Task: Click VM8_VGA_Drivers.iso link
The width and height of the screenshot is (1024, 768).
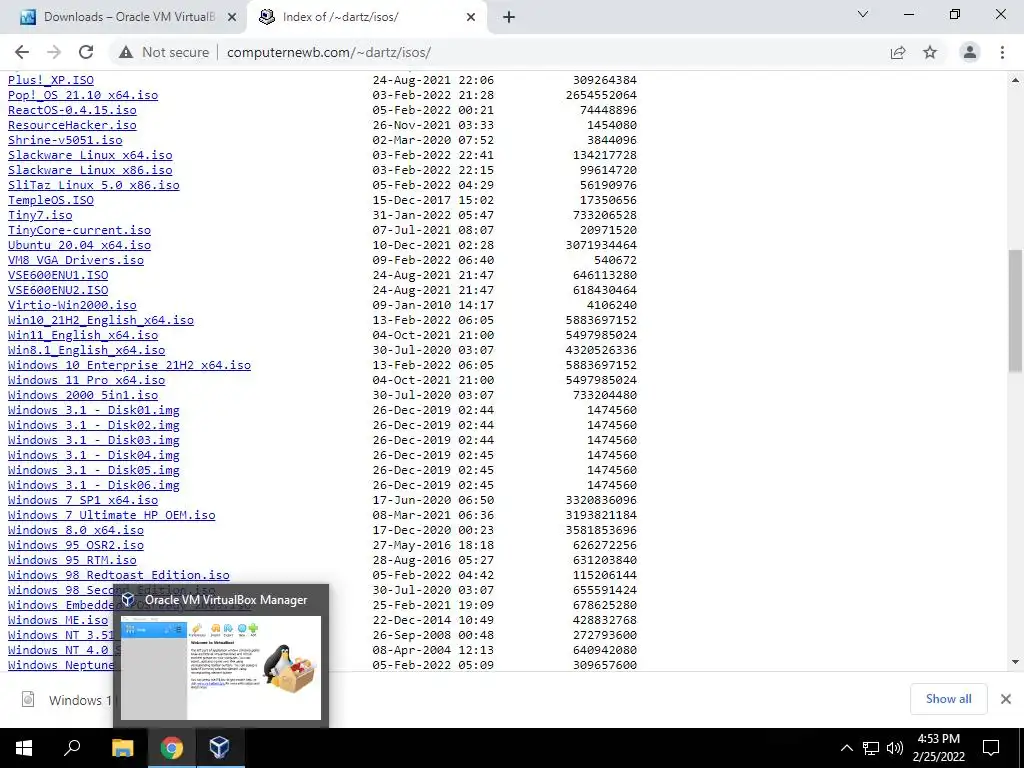Action: point(76,260)
